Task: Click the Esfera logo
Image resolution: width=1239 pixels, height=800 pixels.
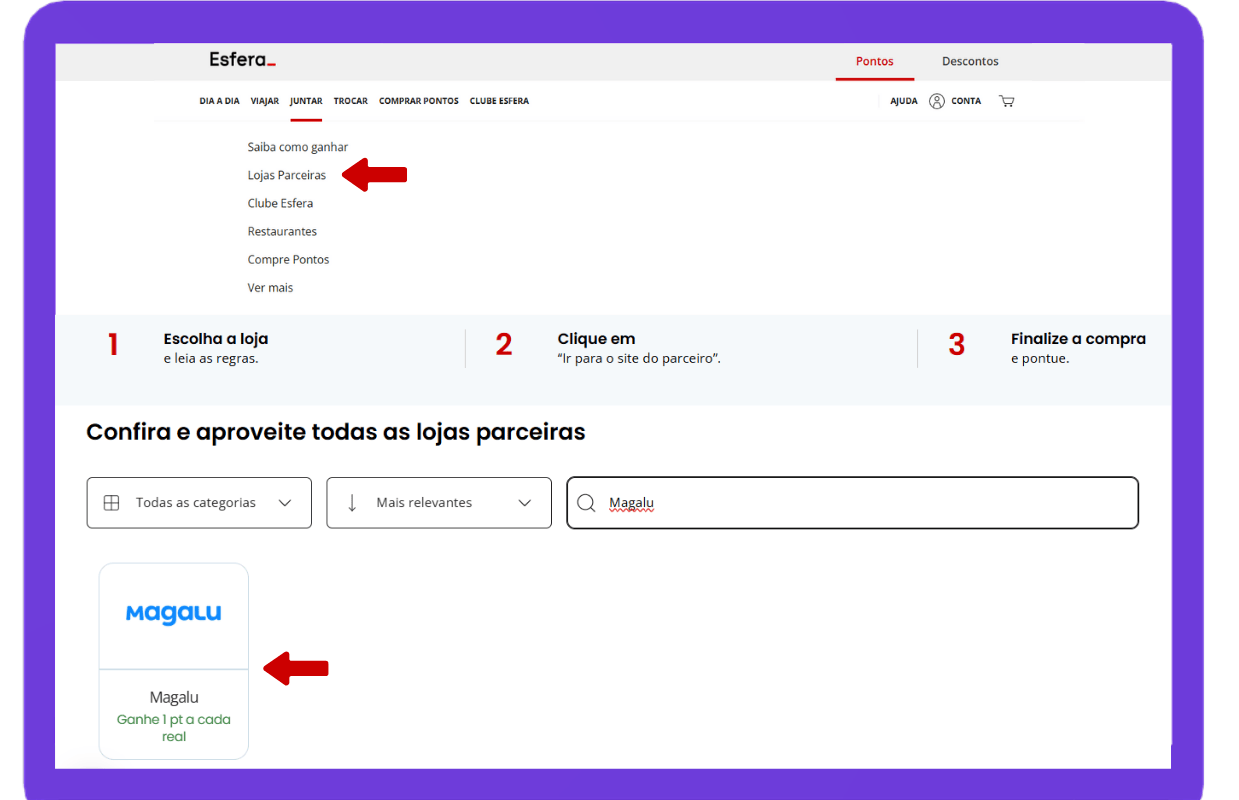Action: (x=242, y=60)
